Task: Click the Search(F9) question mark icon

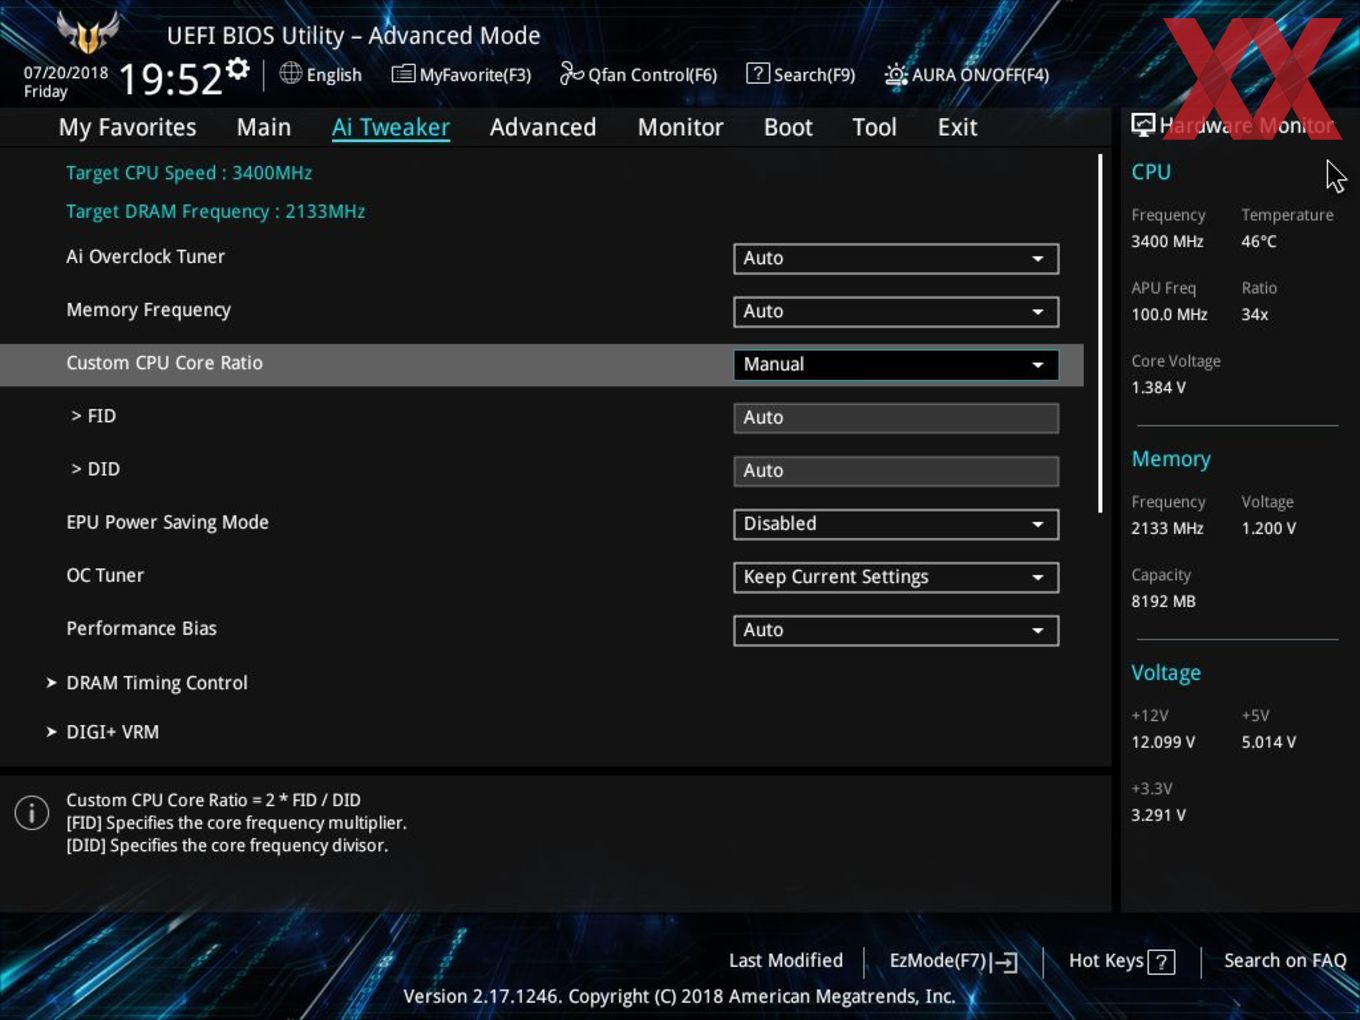Action: pos(758,73)
